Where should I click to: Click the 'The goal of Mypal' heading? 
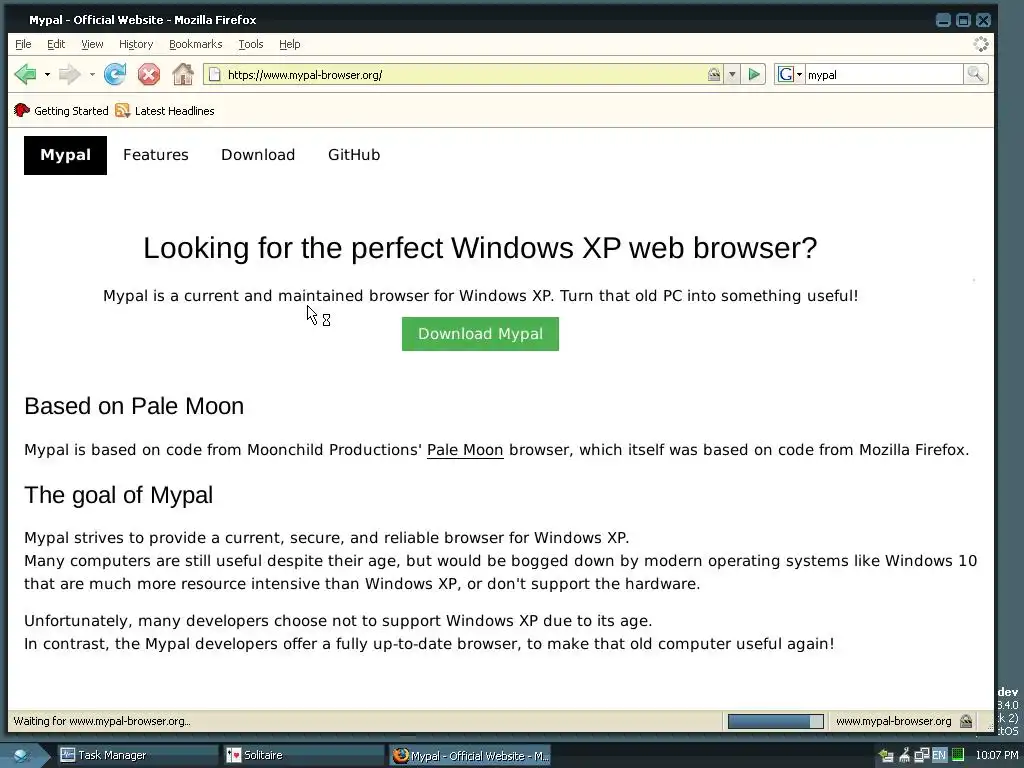point(118,495)
